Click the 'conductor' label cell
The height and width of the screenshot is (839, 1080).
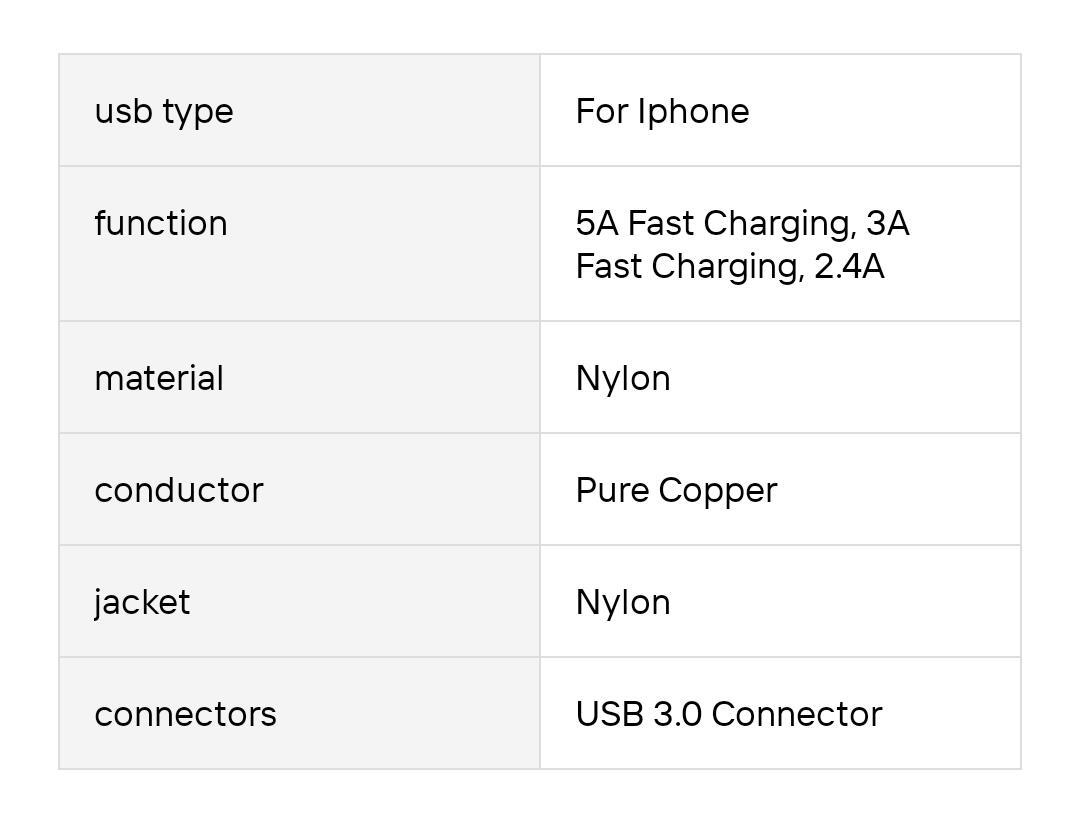pos(300,490)
